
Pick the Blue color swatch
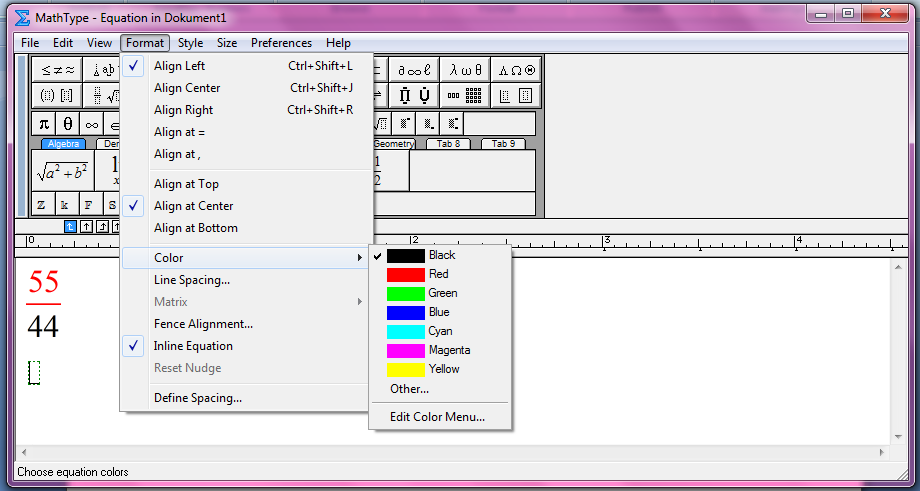pos(405,313)
